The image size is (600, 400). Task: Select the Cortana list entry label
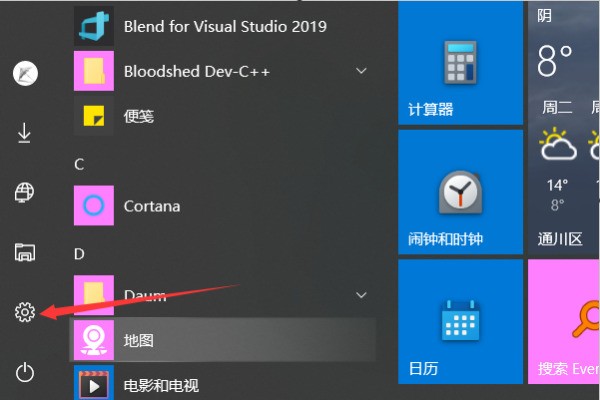(x=152, y=206)
